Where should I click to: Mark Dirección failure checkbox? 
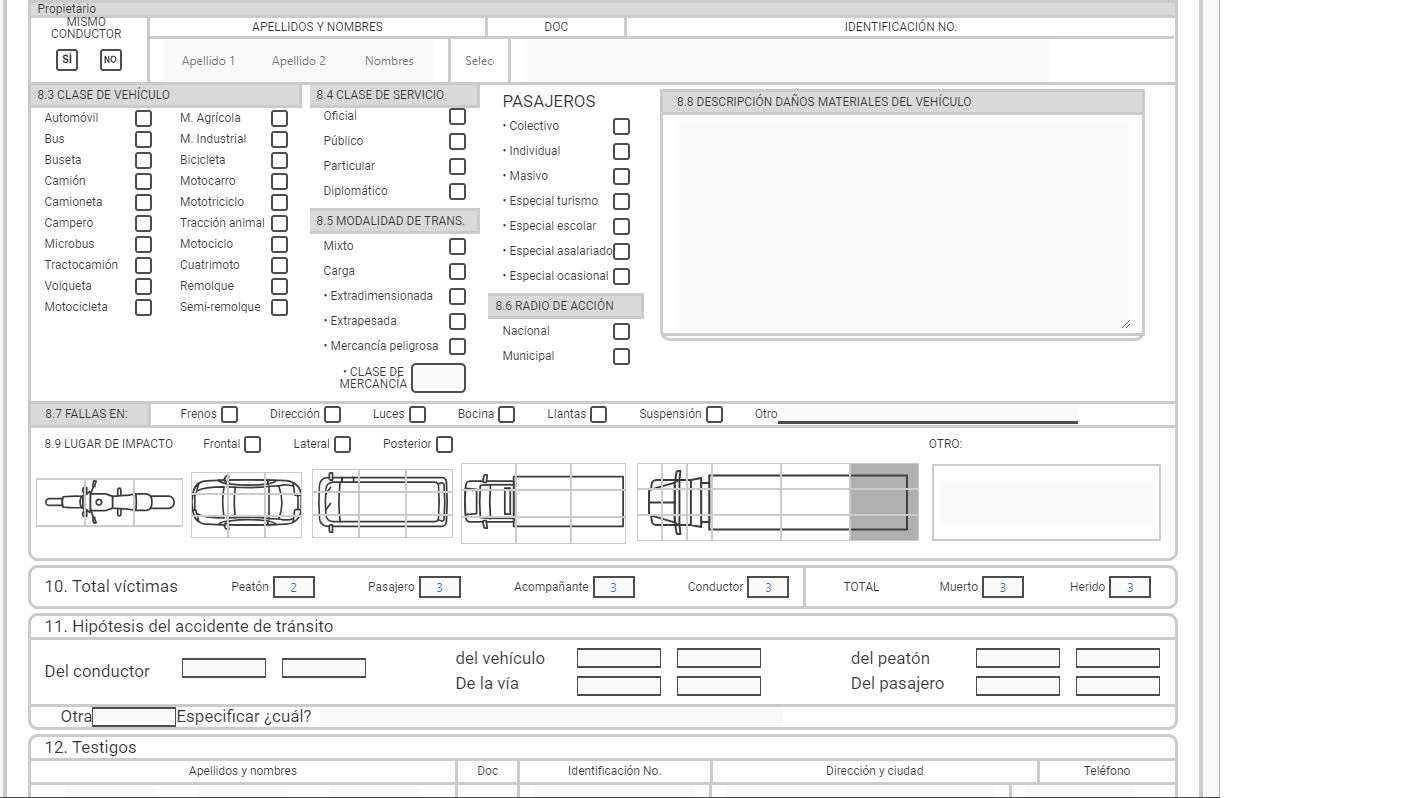[332, 414]
